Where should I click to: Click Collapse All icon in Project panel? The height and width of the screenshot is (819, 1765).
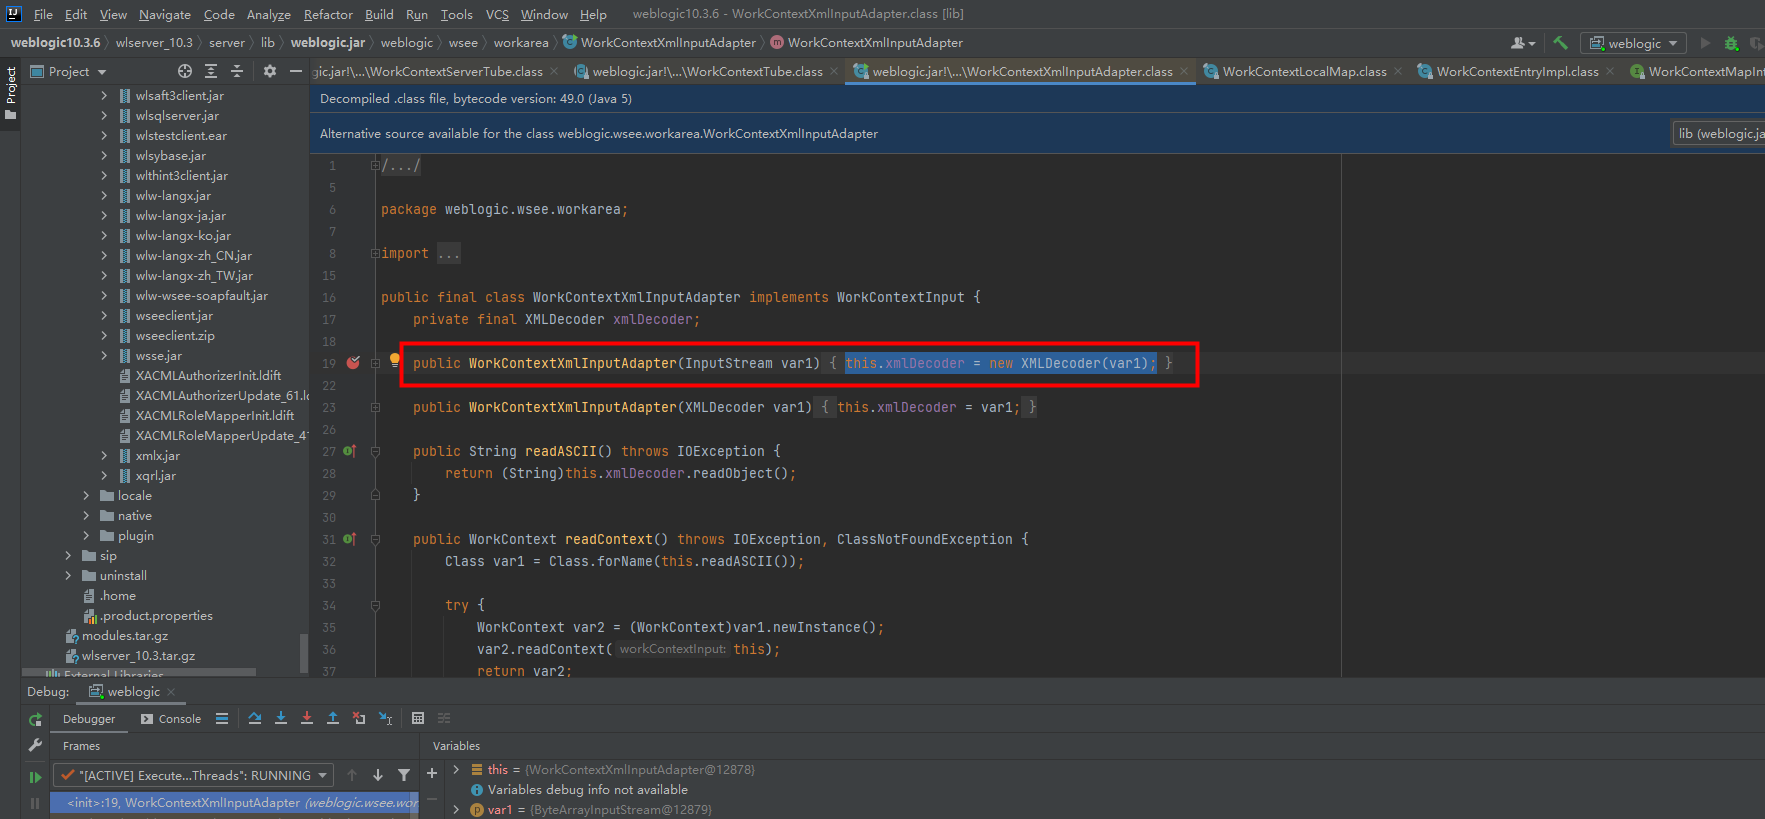[237, 71]
